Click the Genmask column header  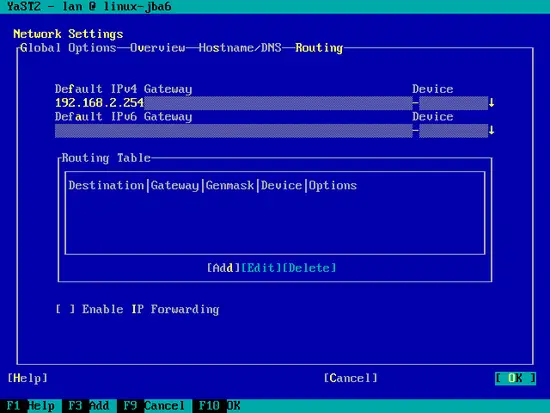[230, 185]
